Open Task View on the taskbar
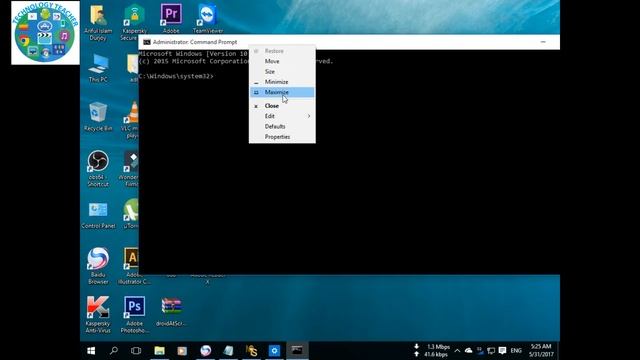 [x=136, y=351]
